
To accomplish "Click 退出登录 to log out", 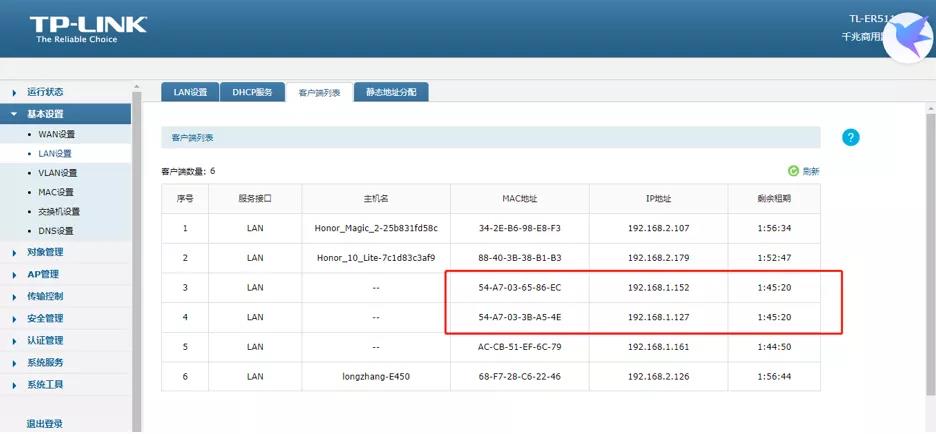I will 44,424.
